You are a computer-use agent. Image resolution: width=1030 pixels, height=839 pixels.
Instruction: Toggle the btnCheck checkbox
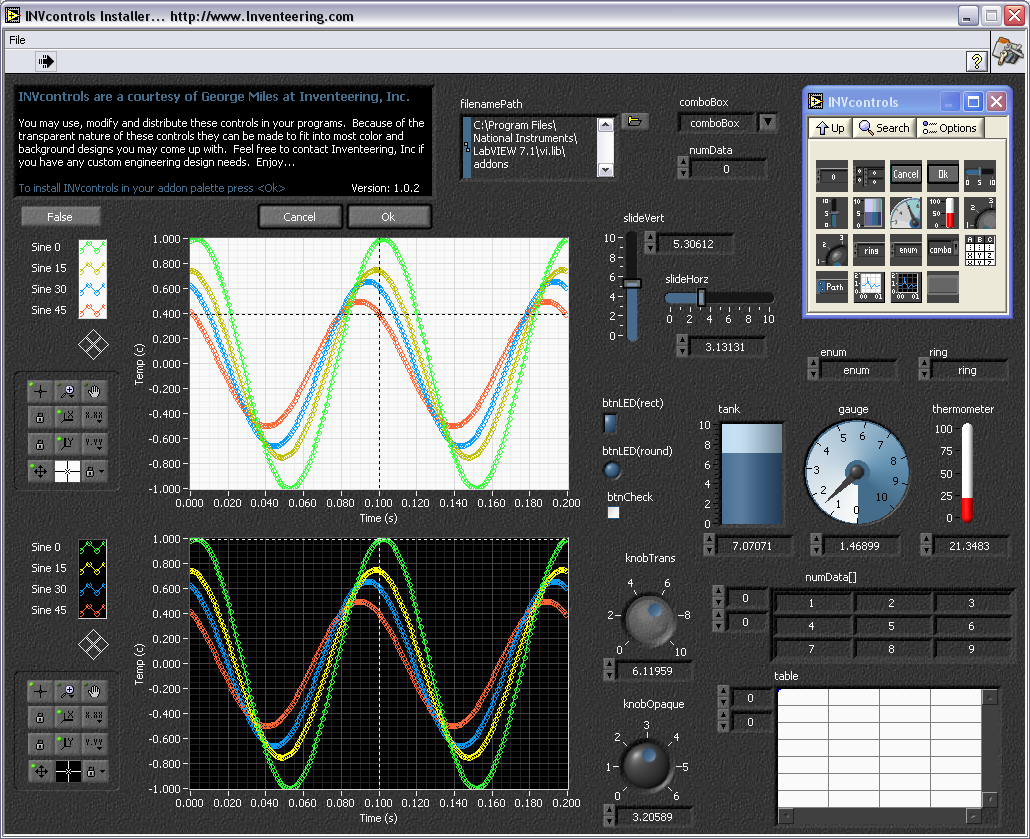pos(613,512)
